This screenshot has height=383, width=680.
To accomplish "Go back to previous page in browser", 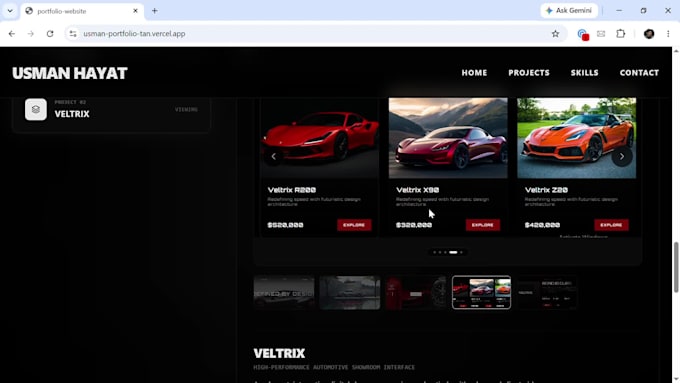I will (x=12, y=34).
